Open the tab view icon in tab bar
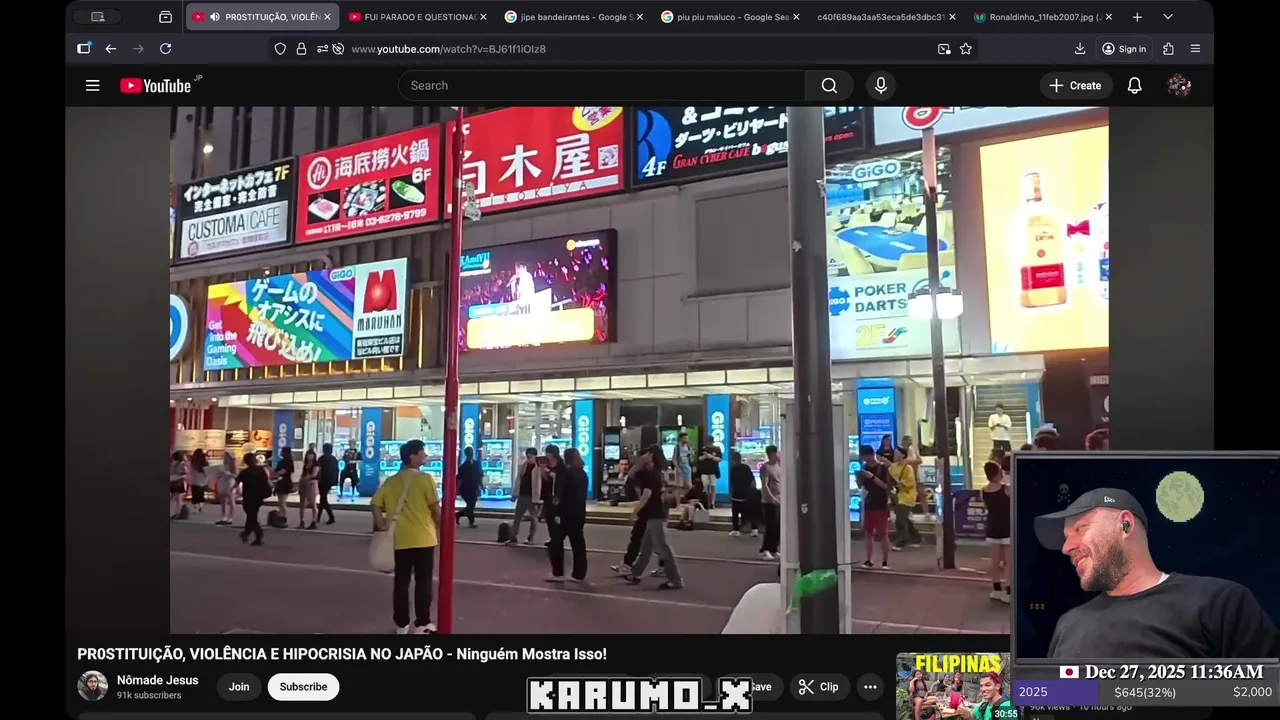 165,17
